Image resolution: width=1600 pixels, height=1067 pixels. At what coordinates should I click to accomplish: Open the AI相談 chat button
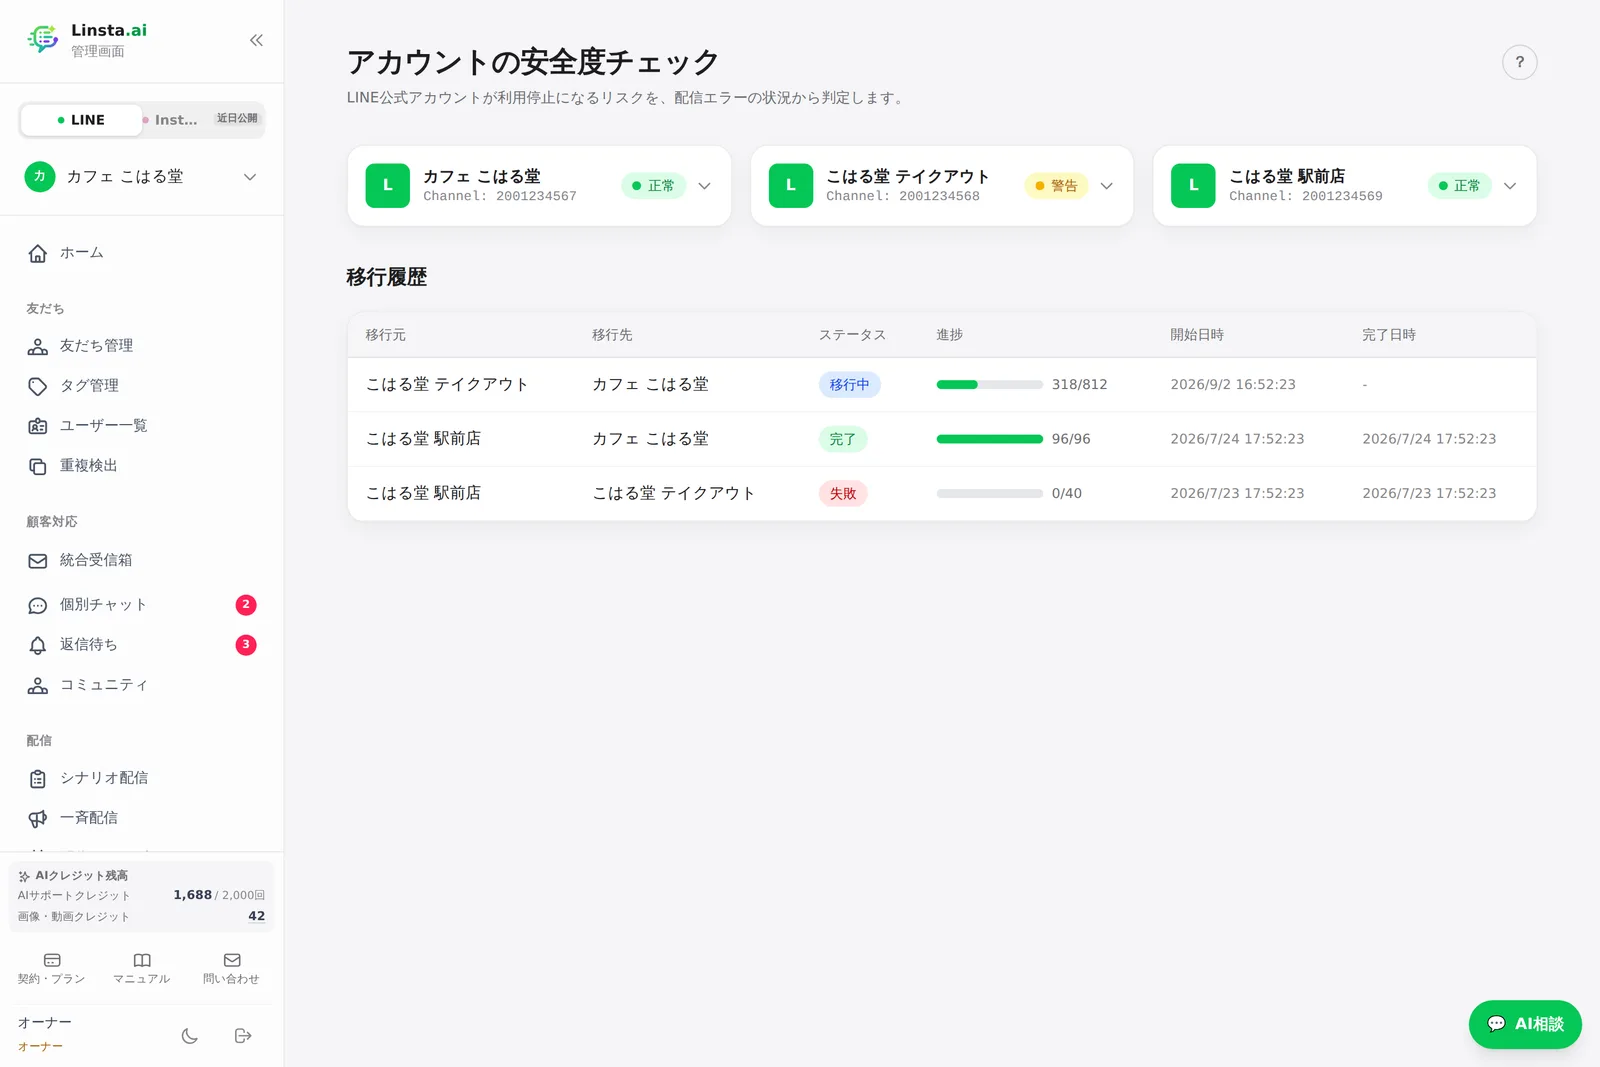tap(1525, 1024)
